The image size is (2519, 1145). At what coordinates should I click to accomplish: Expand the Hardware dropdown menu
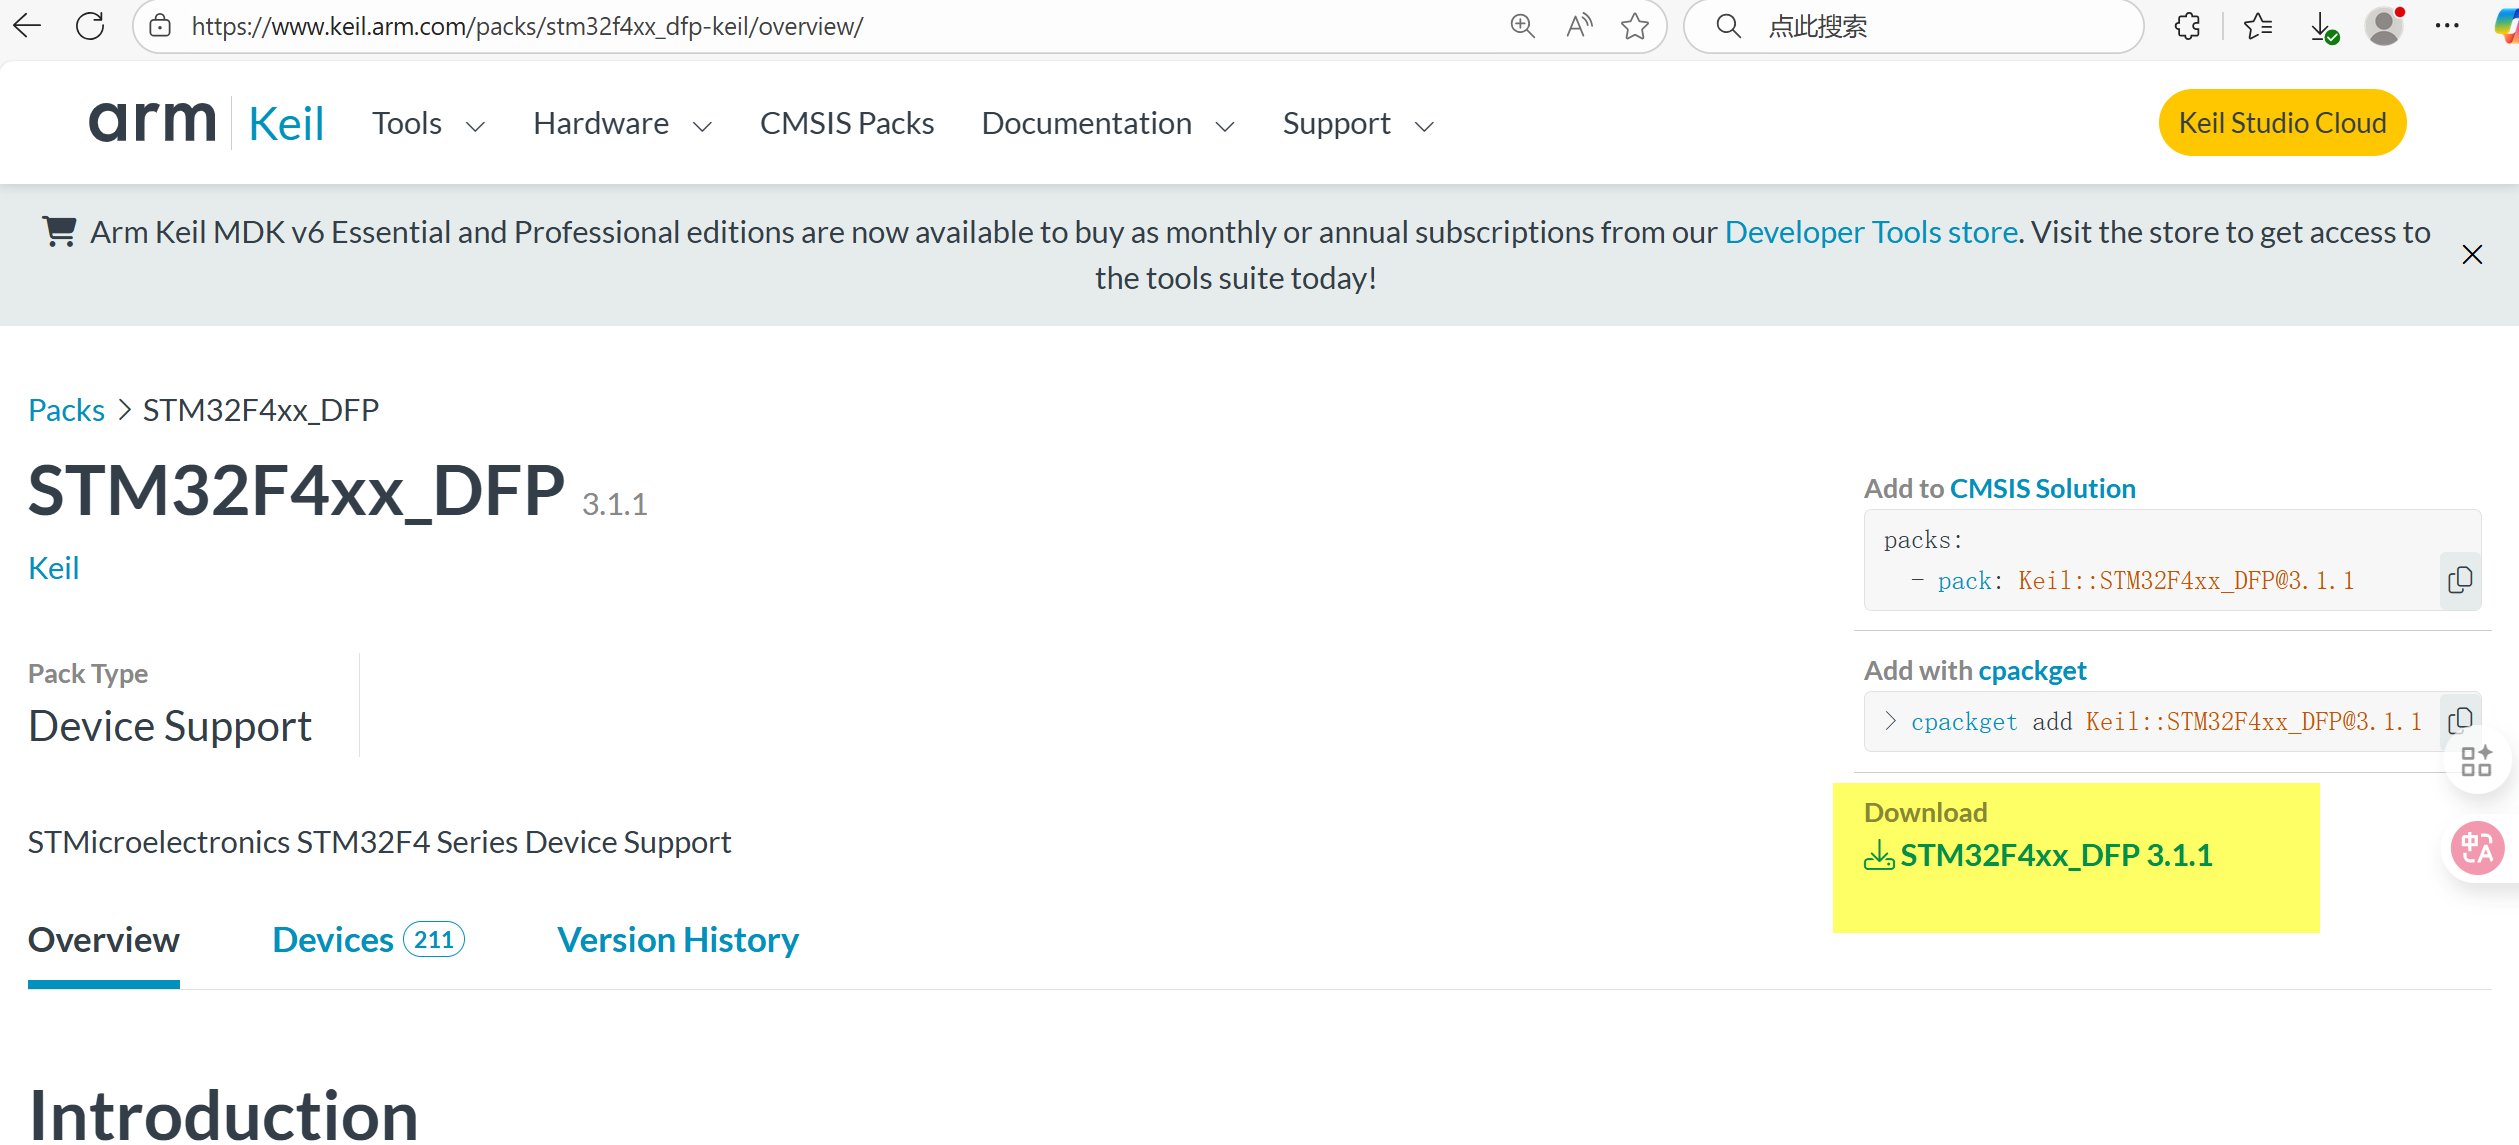[622, 123]
